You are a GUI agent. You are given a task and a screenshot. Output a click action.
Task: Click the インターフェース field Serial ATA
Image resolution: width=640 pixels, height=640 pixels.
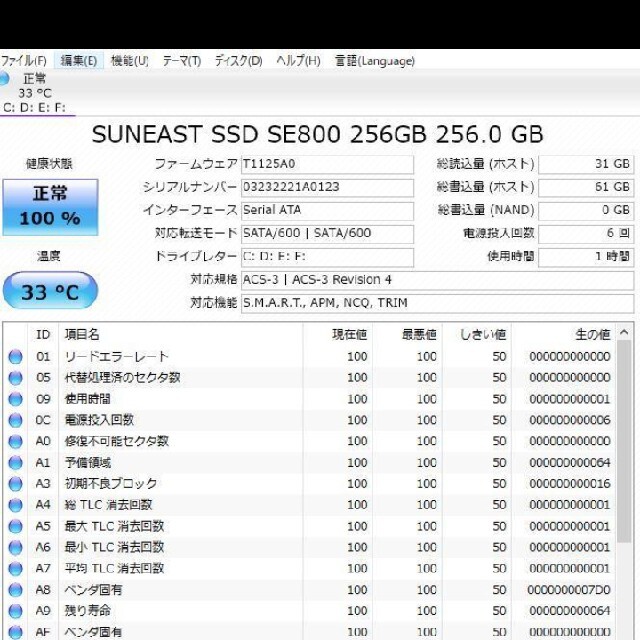click(327, 211)
